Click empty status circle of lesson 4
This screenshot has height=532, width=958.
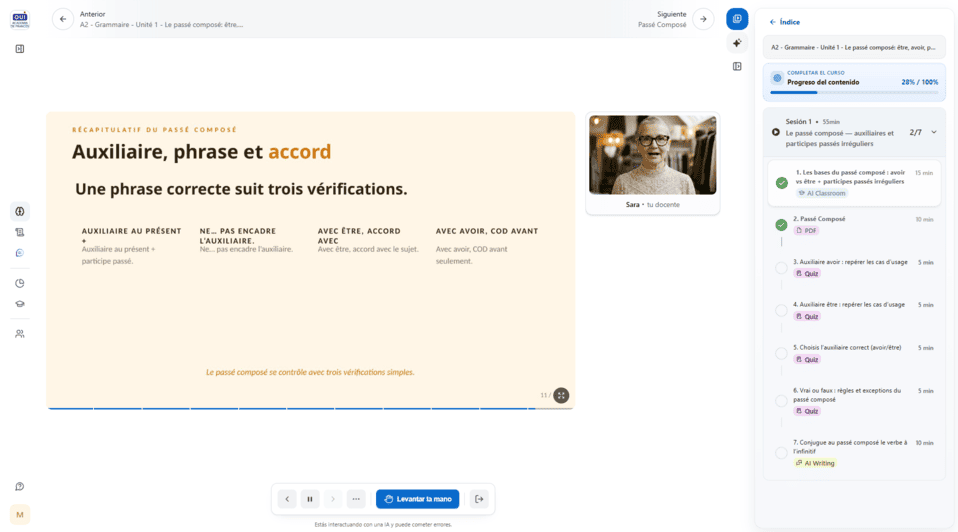(781, 310)
